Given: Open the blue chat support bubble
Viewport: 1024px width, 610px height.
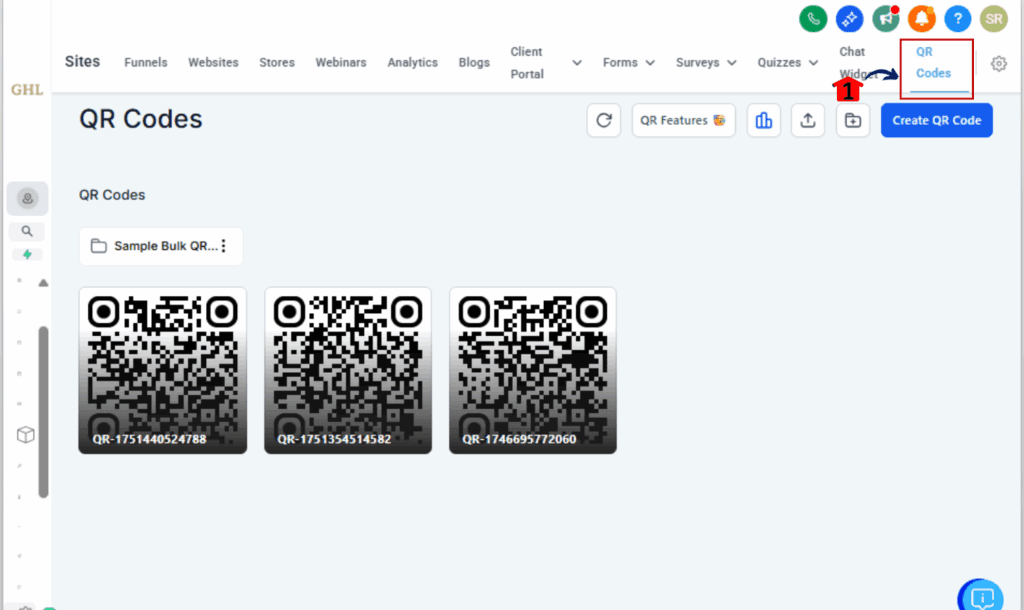Looking at the screenshot, I should [982, 596].
